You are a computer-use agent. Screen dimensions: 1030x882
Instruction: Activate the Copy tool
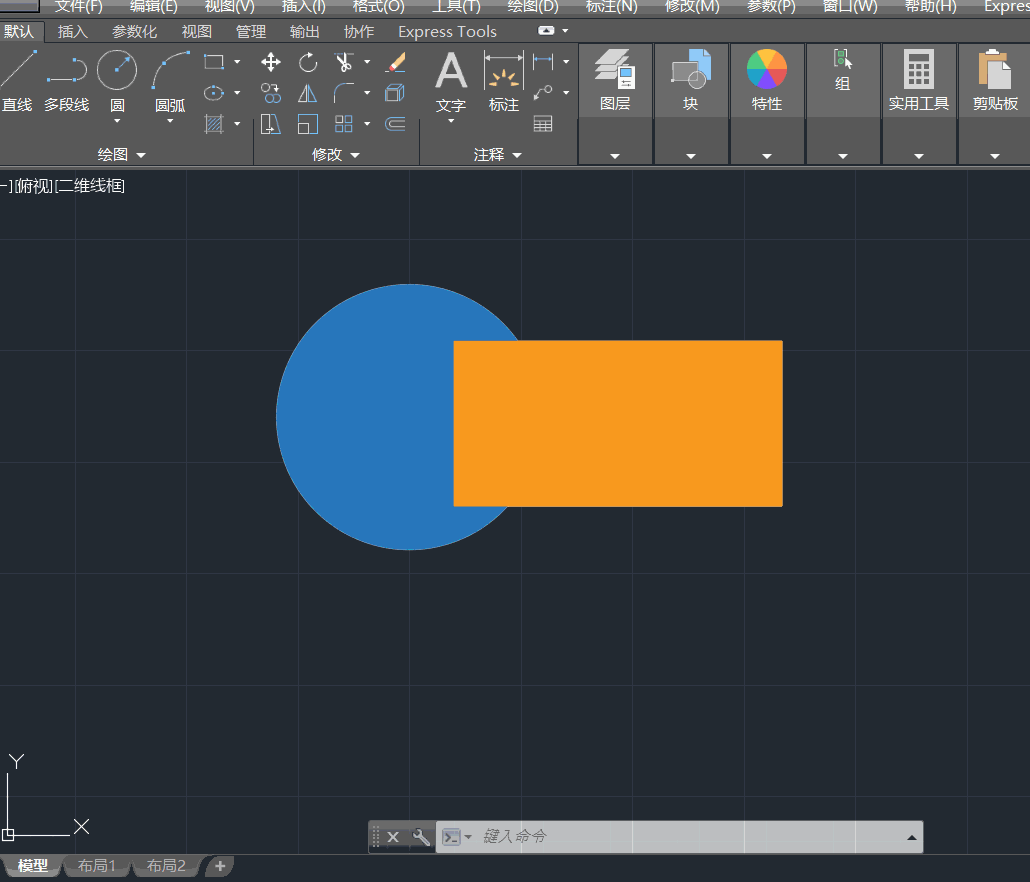pyautogui.click(x=271, y=93)
